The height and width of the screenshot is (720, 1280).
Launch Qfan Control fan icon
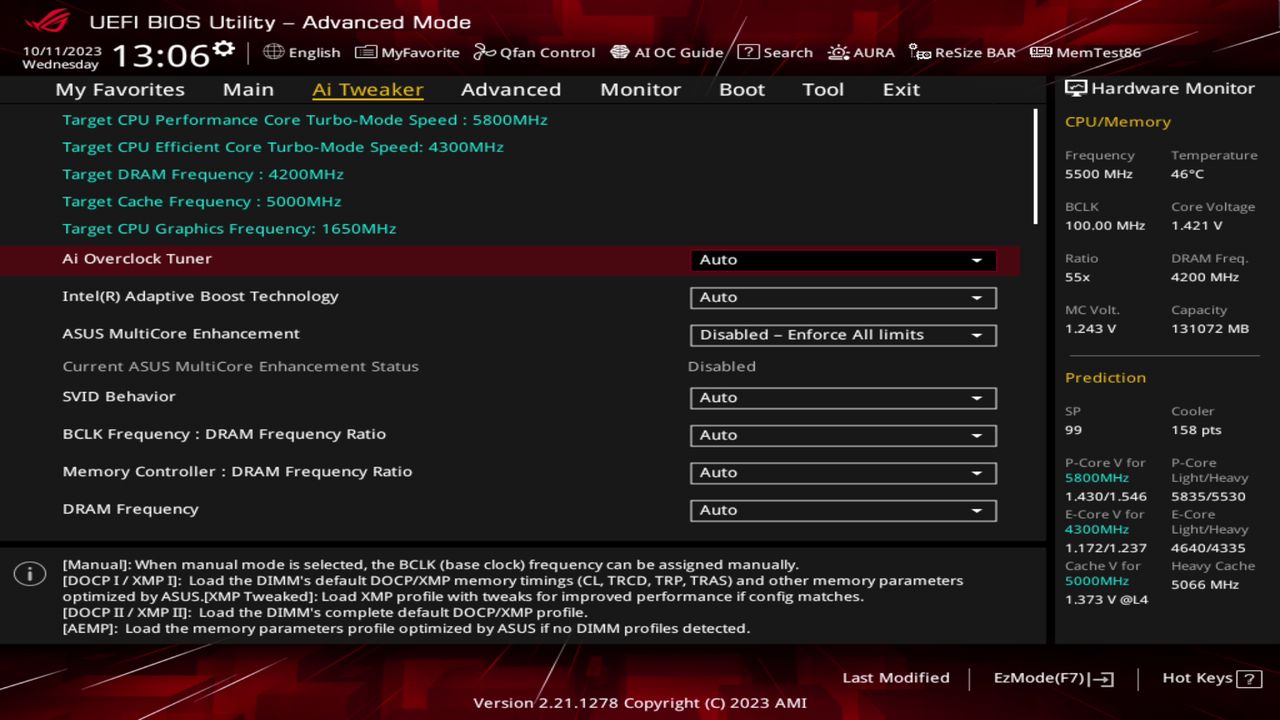tap(484, 52)
